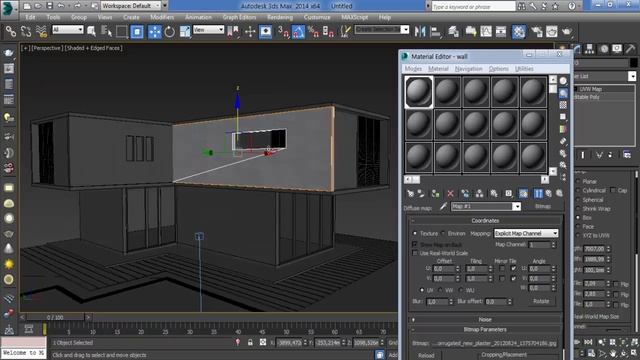
Task: Toggle Angle Snap in main toolbar
Action: (x=298, y=31)
